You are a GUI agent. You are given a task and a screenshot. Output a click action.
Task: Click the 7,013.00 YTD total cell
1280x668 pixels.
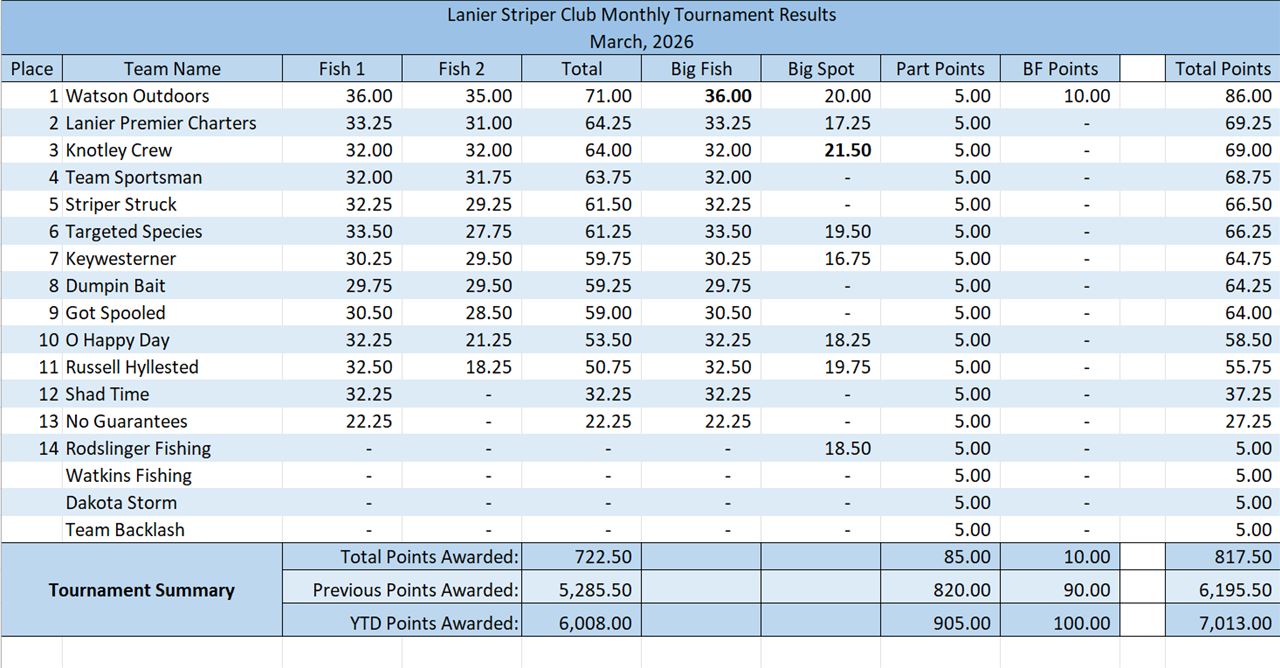1236,623
